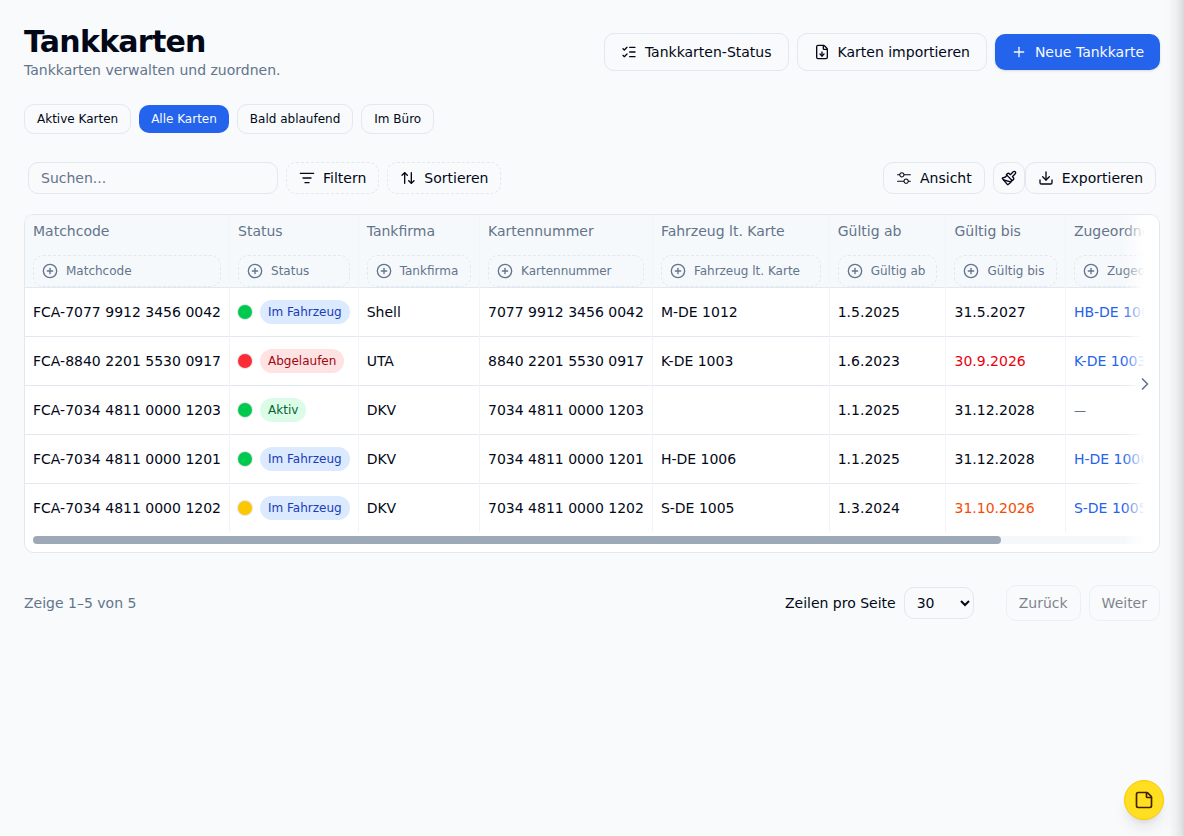Viewport: 1184px width, 836px height.
Task: Click the plus icon in Kartennummer filter
Action: click(505, 271)
